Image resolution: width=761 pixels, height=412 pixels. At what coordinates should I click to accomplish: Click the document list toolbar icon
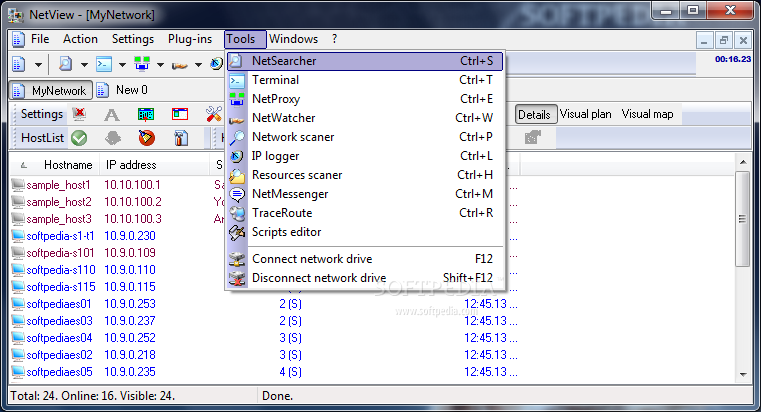pos(18,64)
